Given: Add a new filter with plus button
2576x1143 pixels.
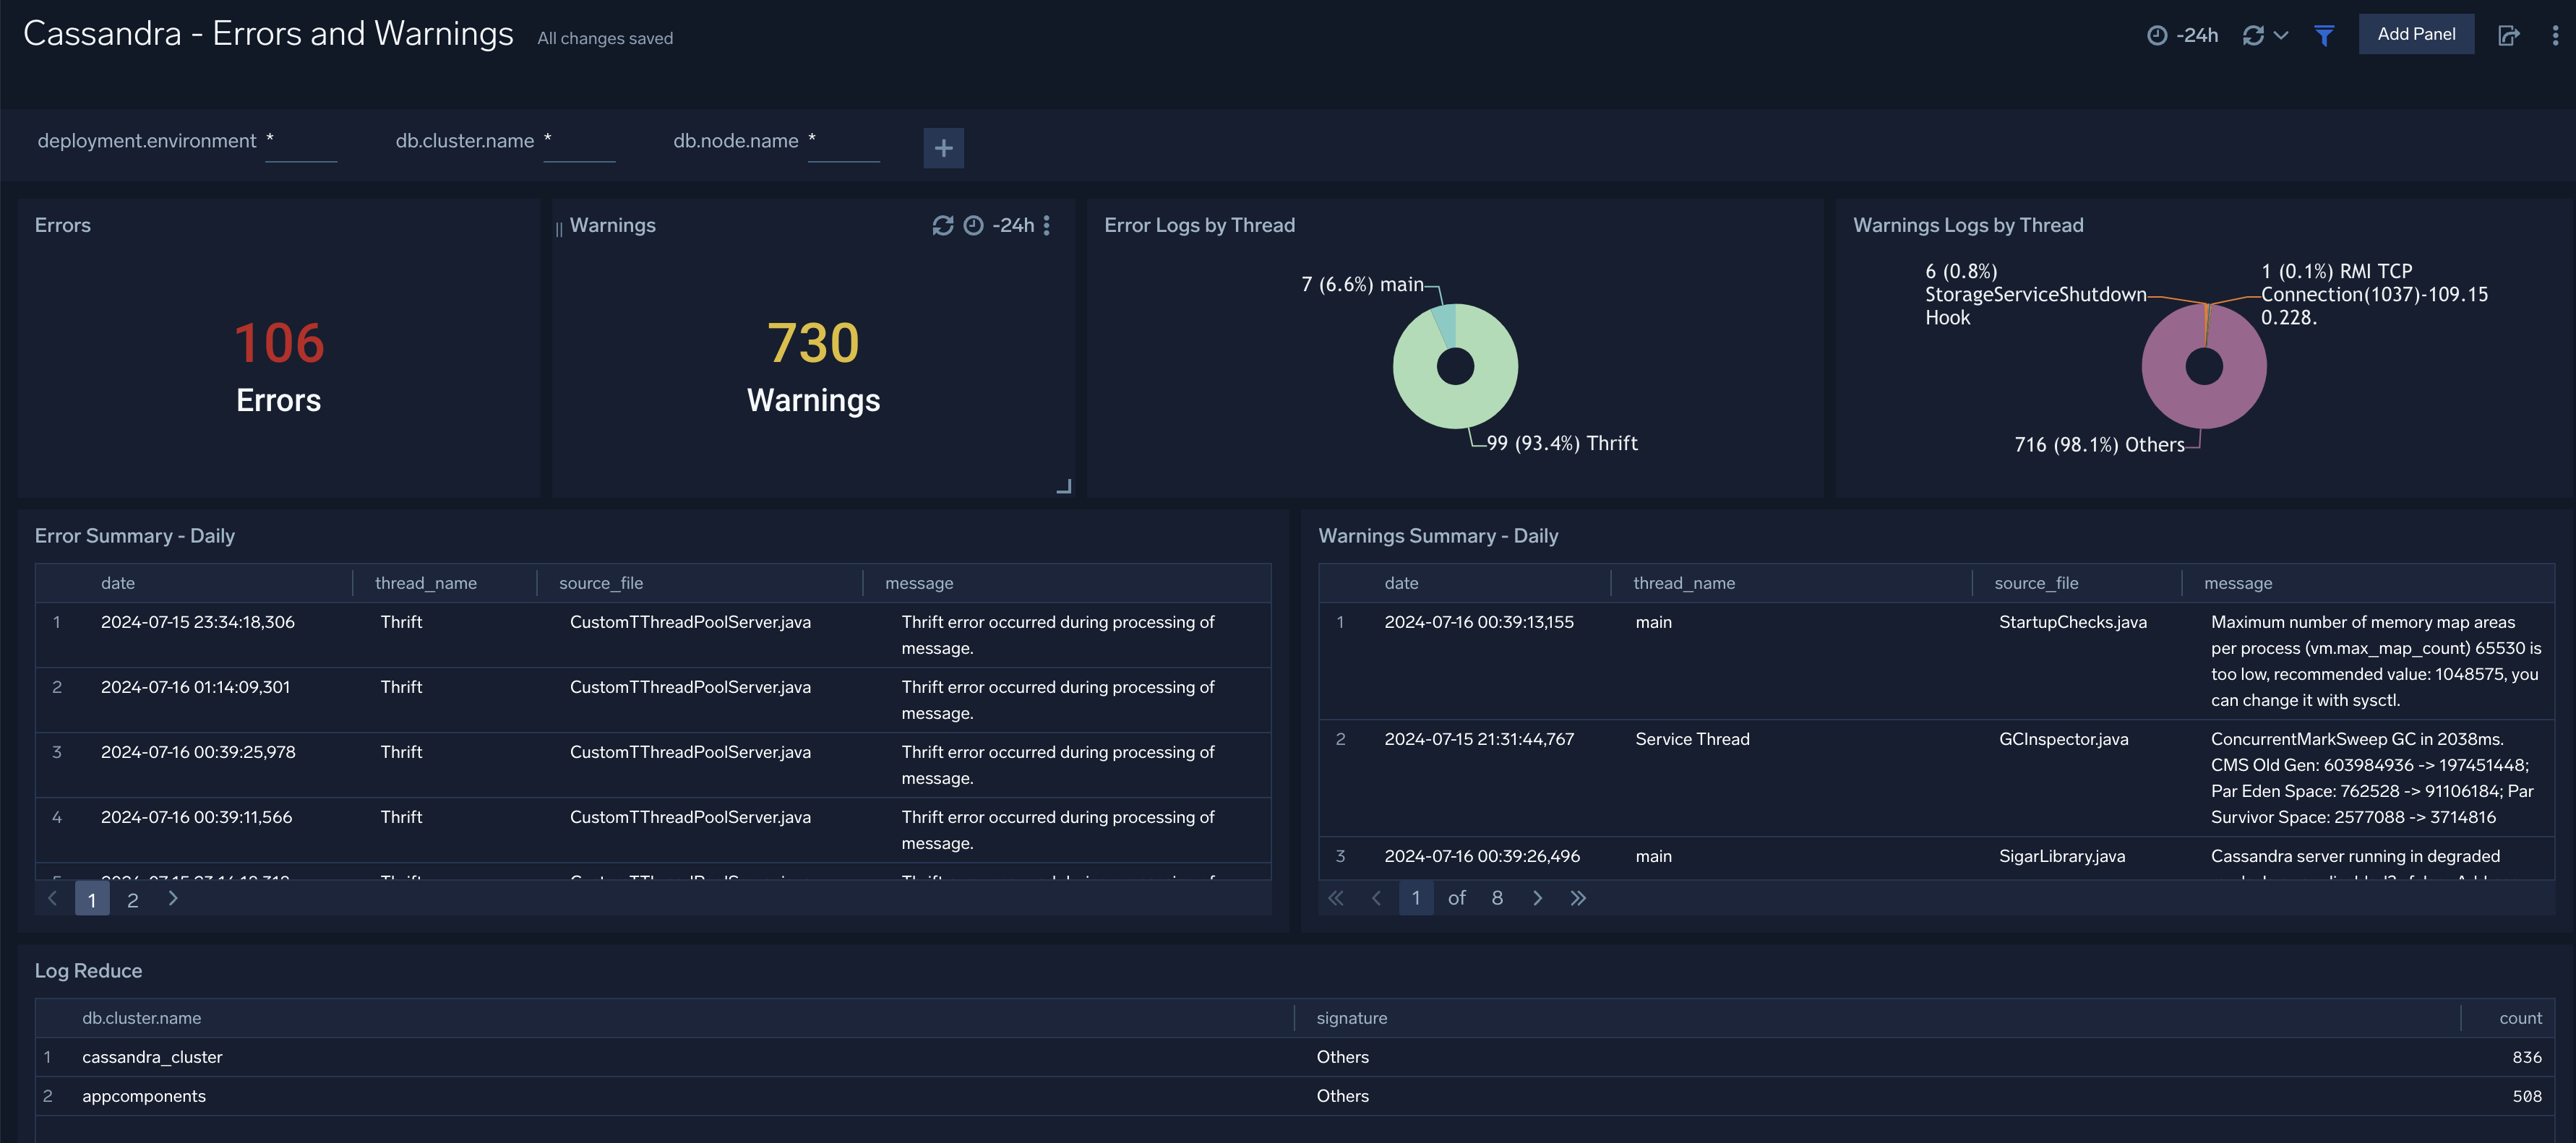Looking at the screenshot, I should pyautogui.click(x=943, y=148).
